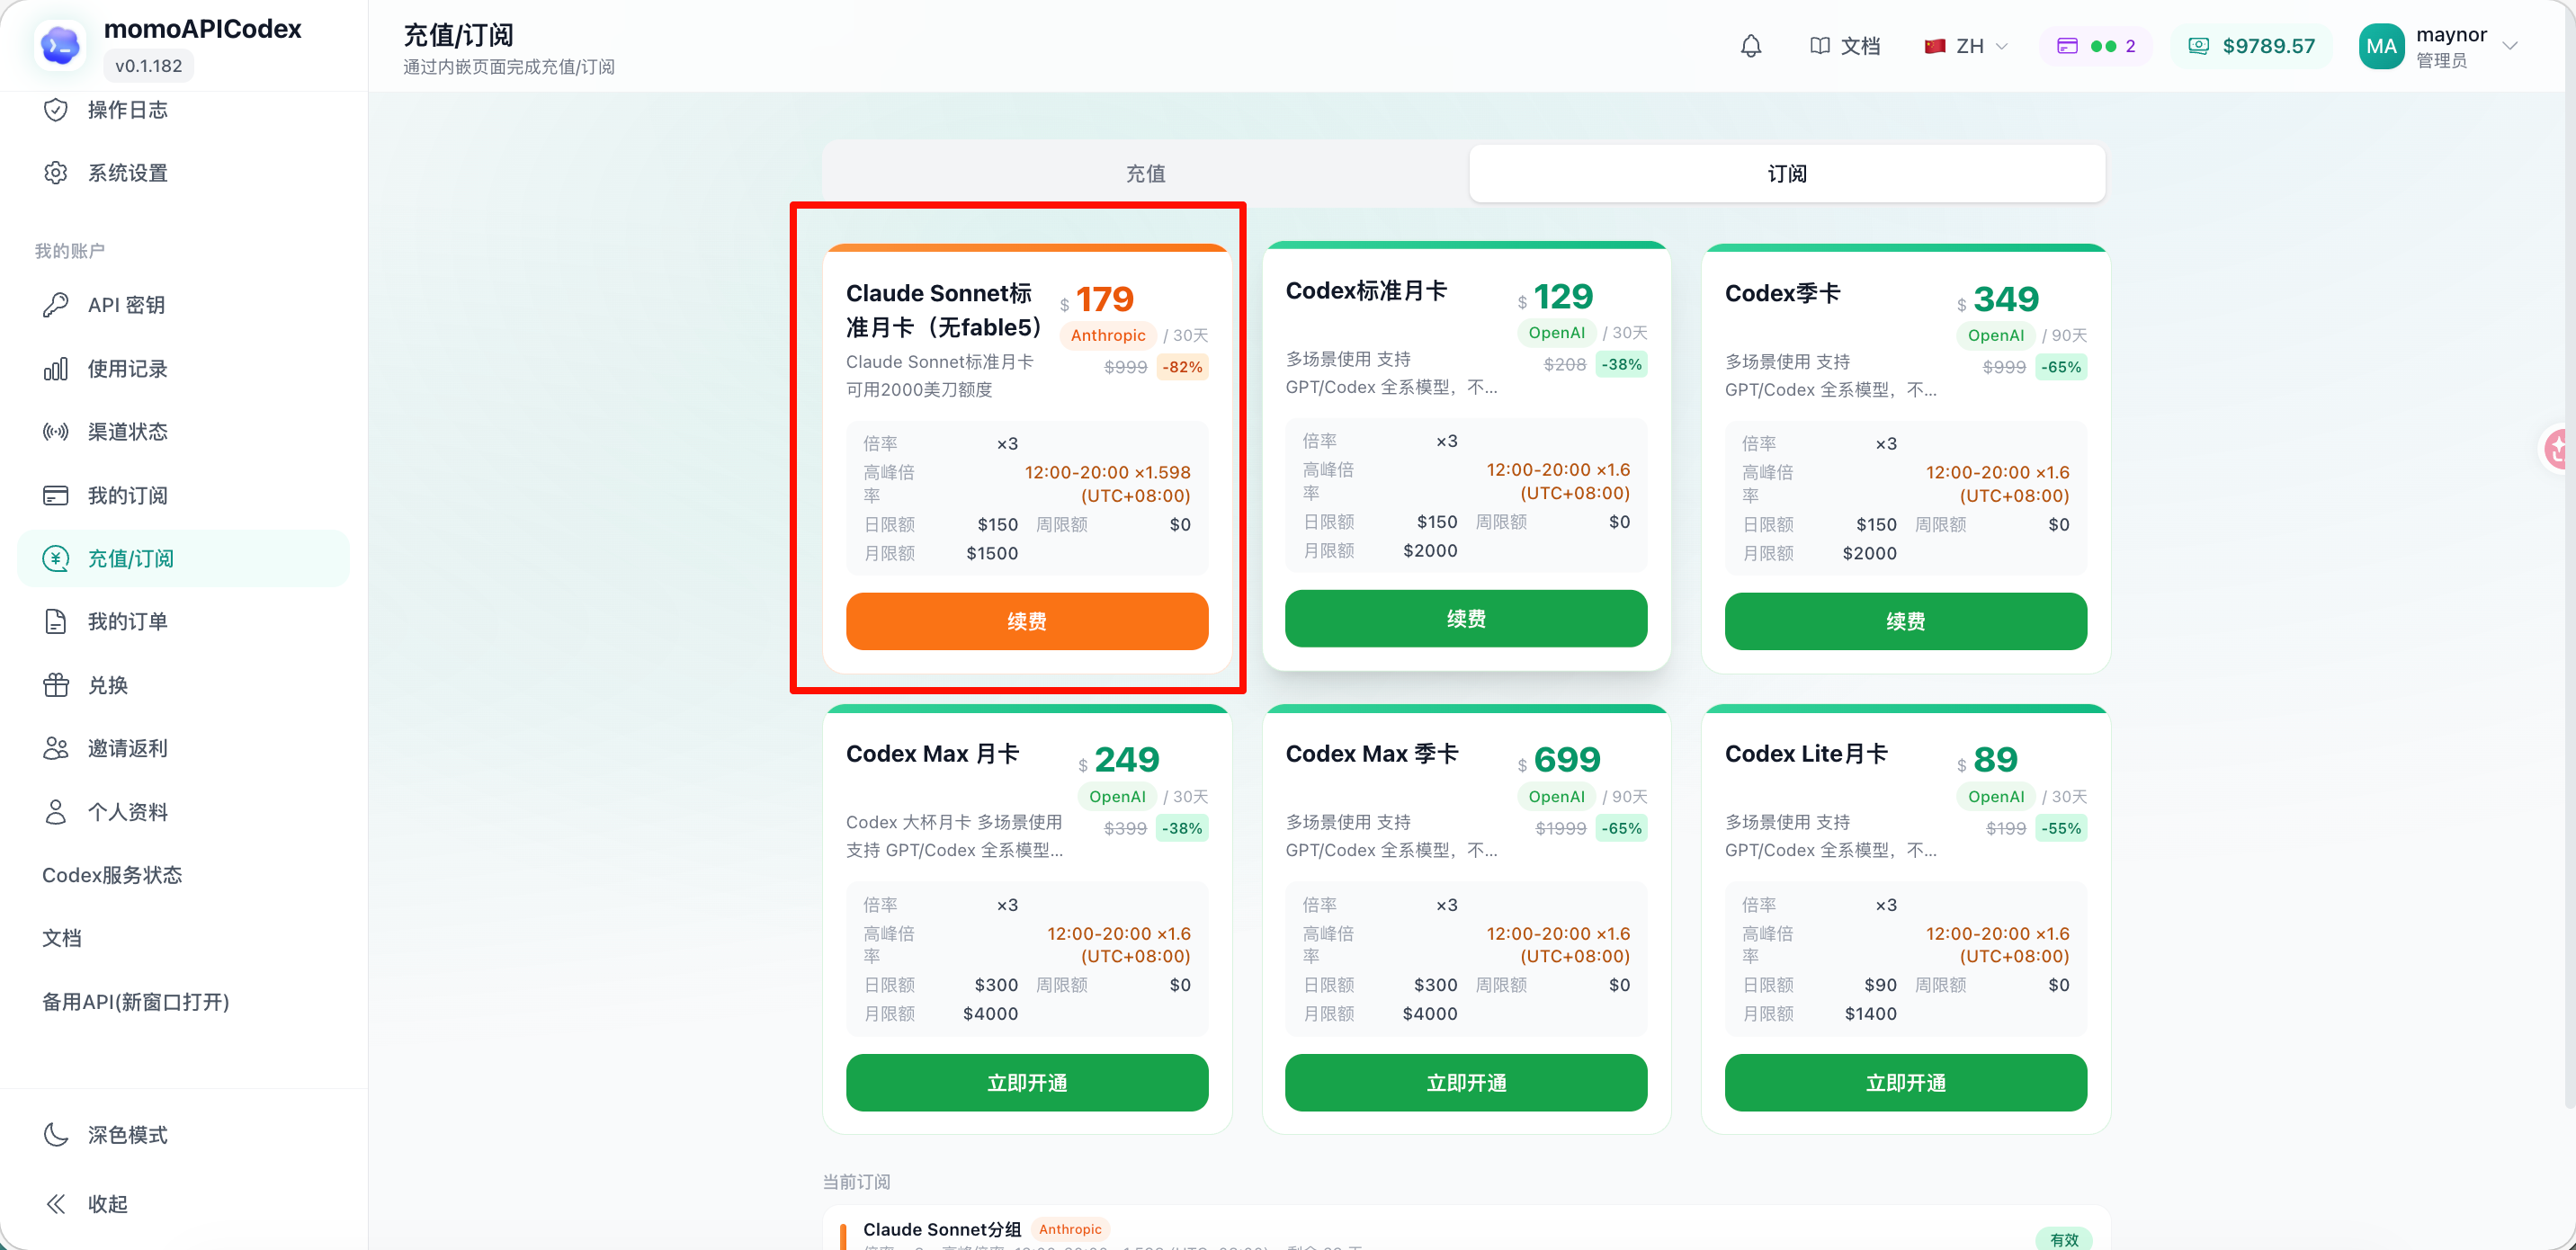Collapse the sidebar with 收起

[184, 1204]
